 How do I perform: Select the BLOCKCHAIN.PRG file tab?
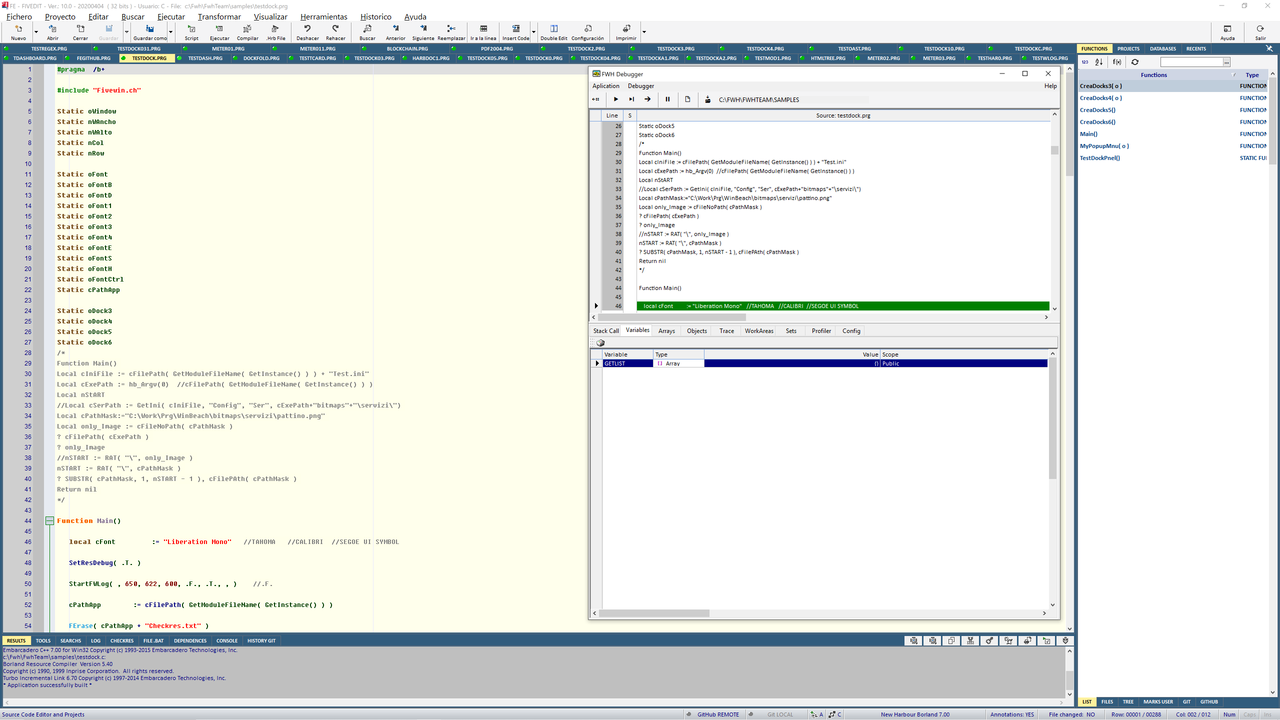pyautogui.click(x=407, y=48)
